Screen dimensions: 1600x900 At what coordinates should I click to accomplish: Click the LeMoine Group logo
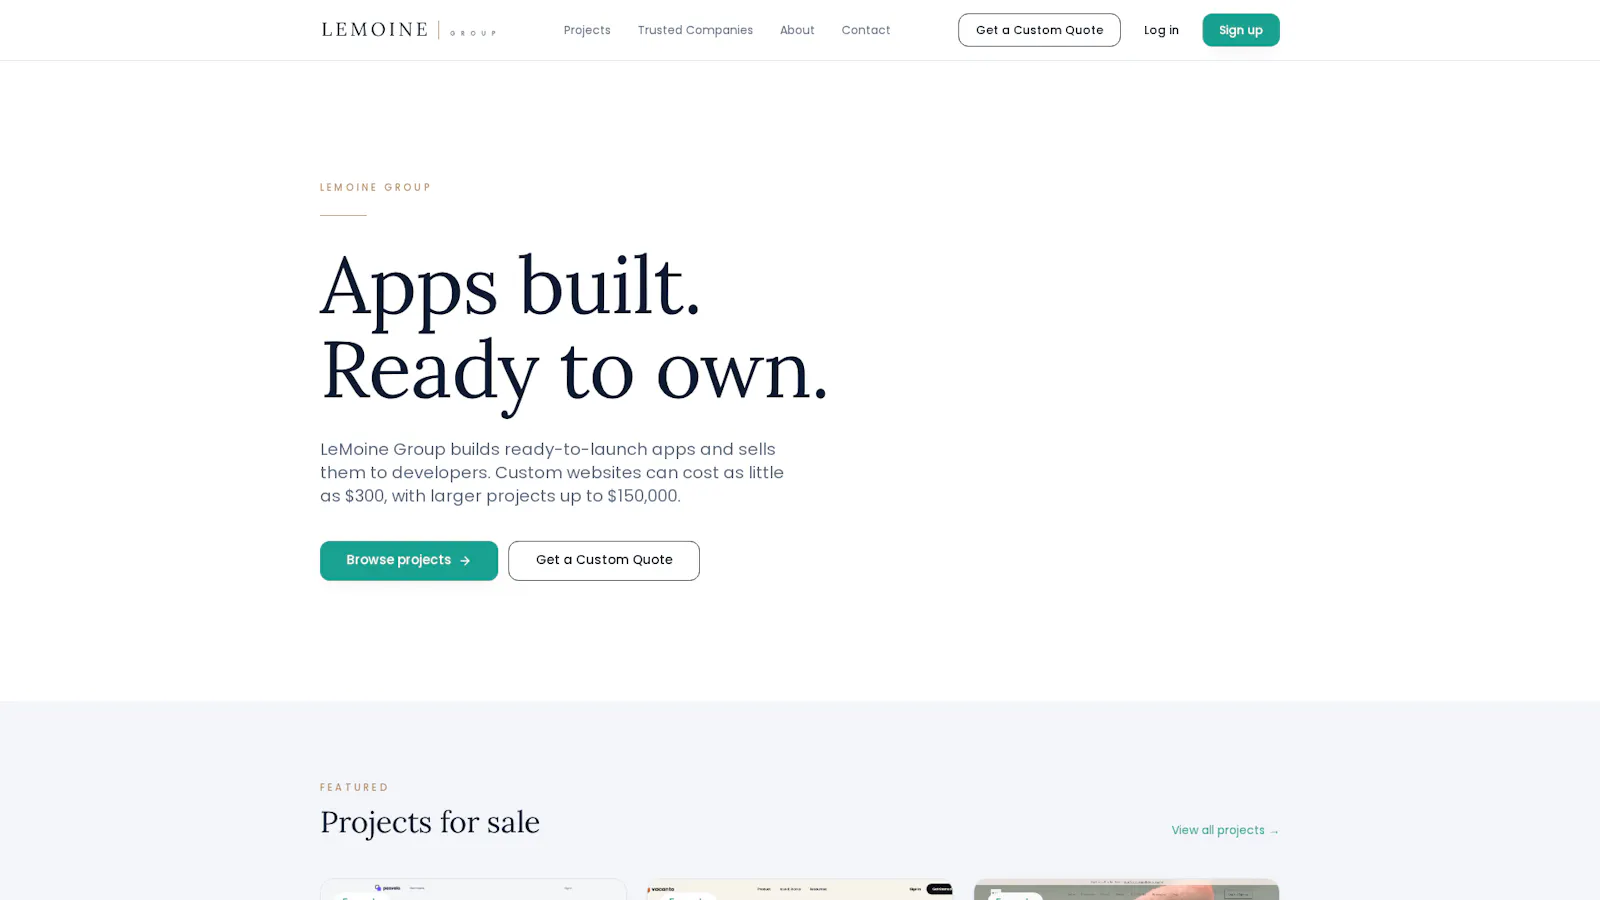click(x=408, y=30)
